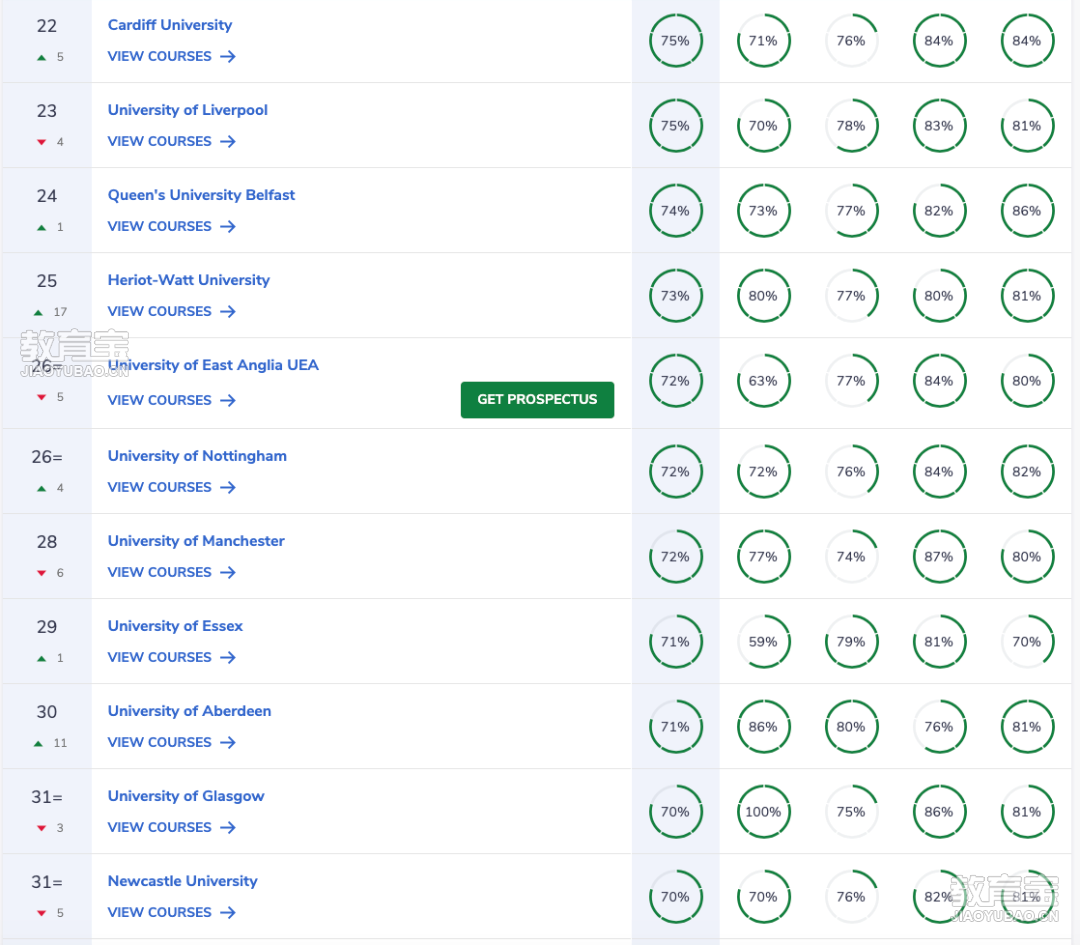Click the red down arrow under rank 23

pyautogui.click(x=41, y=143)
